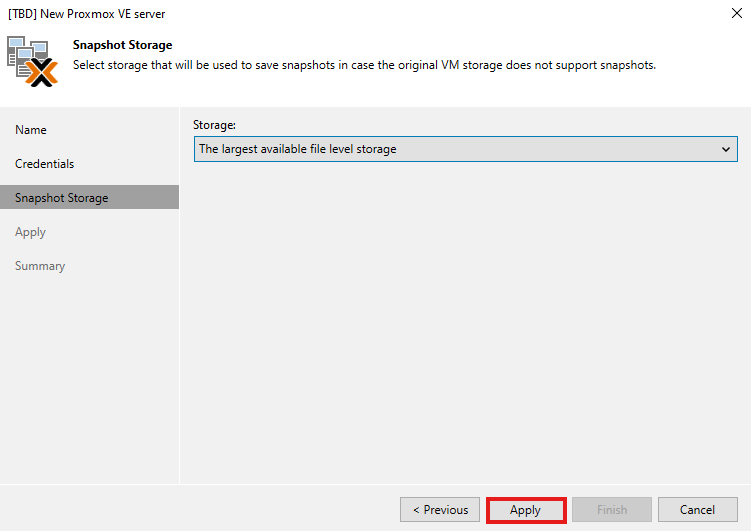
Task: Select the Snapshot Storage step in sidebar
Action: (62, 198)
